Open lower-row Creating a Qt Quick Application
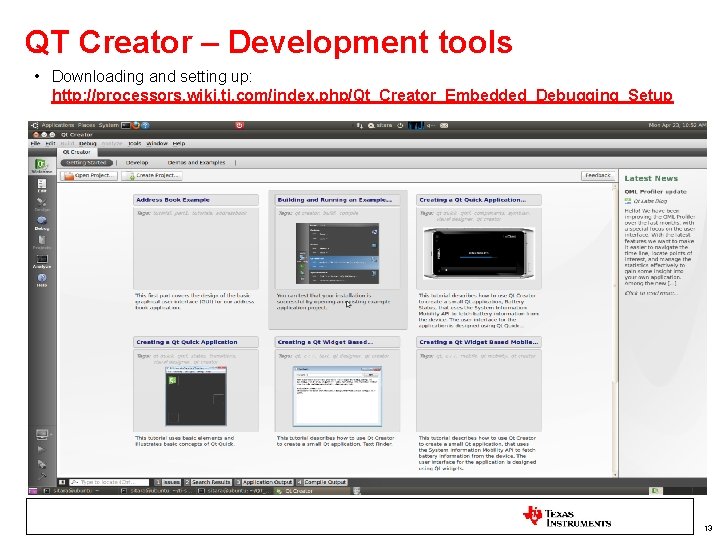The height and width of the screenshot is (540, 720). (196, 342)
